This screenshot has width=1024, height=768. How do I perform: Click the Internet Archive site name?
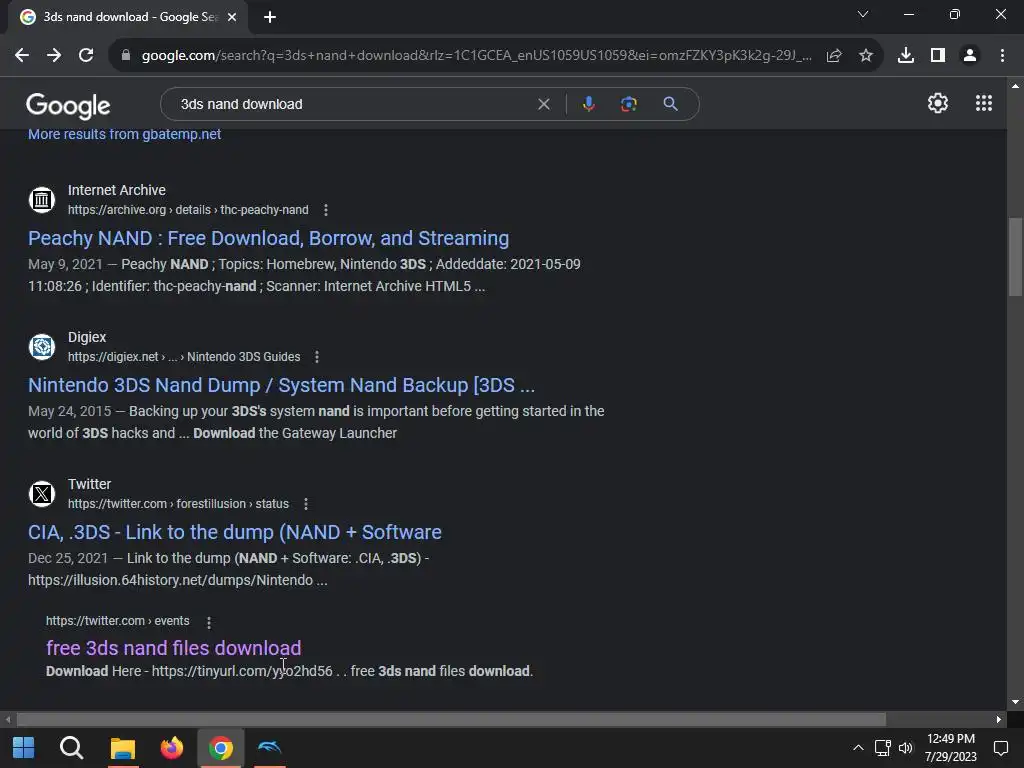tap(117, 190)
